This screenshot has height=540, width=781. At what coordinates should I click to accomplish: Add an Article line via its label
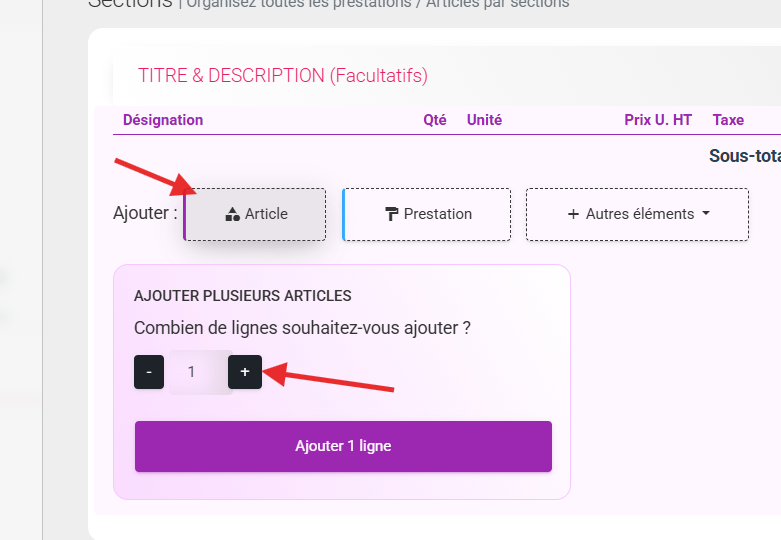[266, 214]
